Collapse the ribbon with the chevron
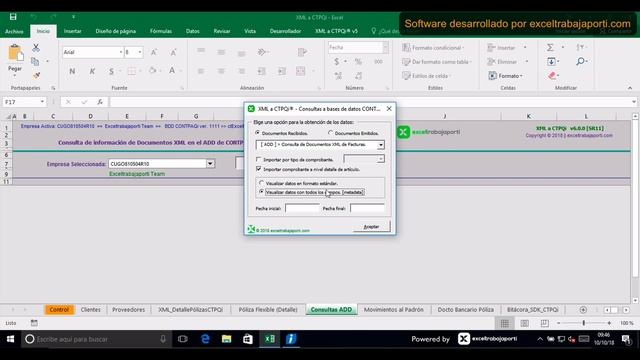 pos(630,88)
